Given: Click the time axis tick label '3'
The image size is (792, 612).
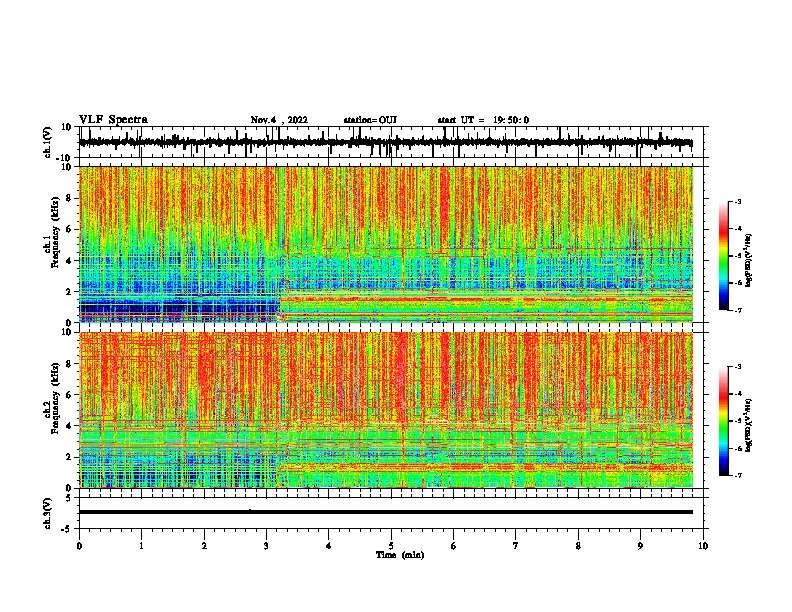Looking at the screenshot, I should 266,546.
